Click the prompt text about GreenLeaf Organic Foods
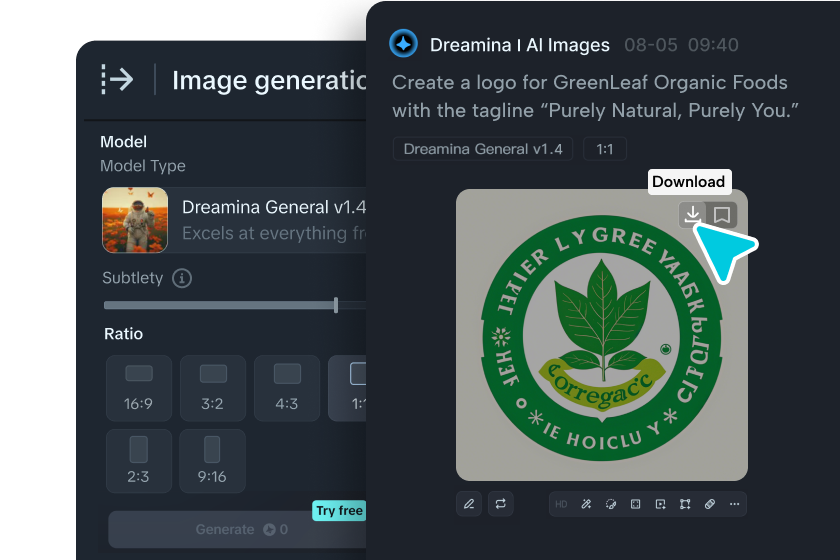This screenshot has width=840, height=560. 595,96
